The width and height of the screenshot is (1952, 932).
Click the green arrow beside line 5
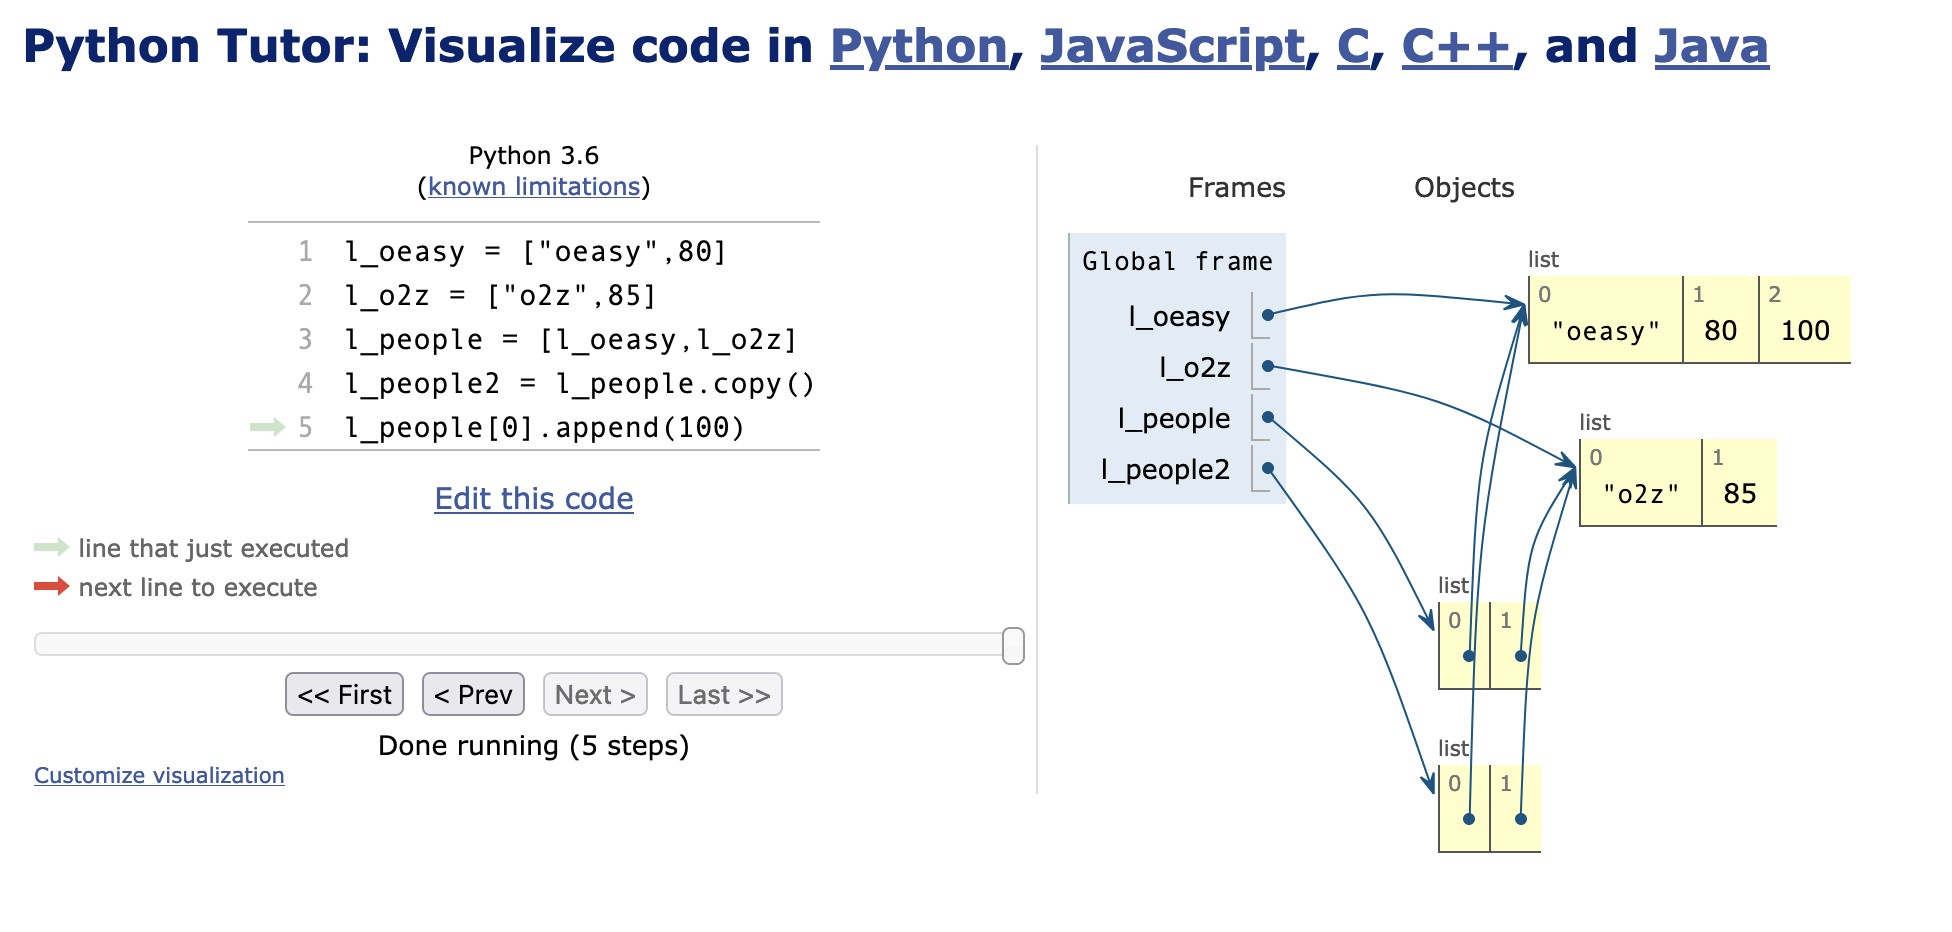(268, 427)
